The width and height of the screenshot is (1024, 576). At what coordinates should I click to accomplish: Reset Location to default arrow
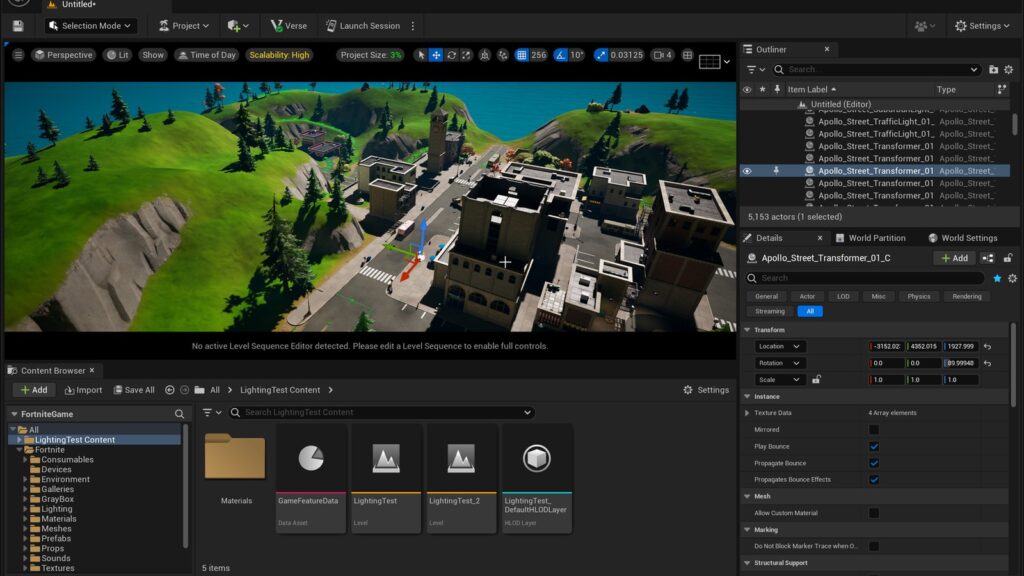click(987, 346)
